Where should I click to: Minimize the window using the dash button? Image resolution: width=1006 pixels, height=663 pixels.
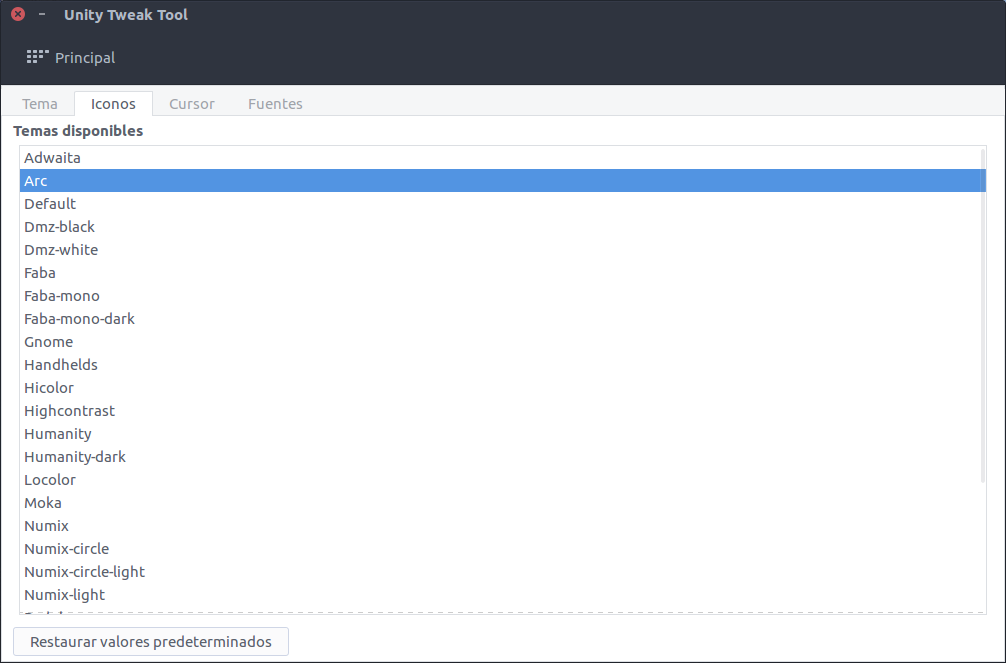pos(42,15)
